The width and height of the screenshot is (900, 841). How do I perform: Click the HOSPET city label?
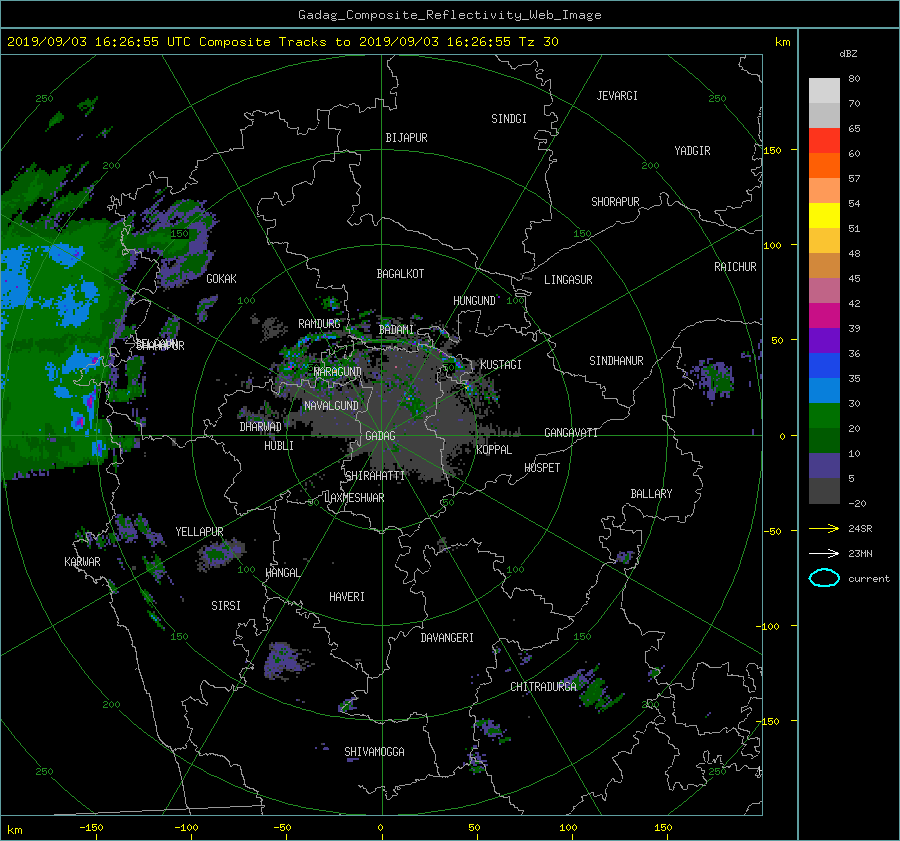coord(542,468)
